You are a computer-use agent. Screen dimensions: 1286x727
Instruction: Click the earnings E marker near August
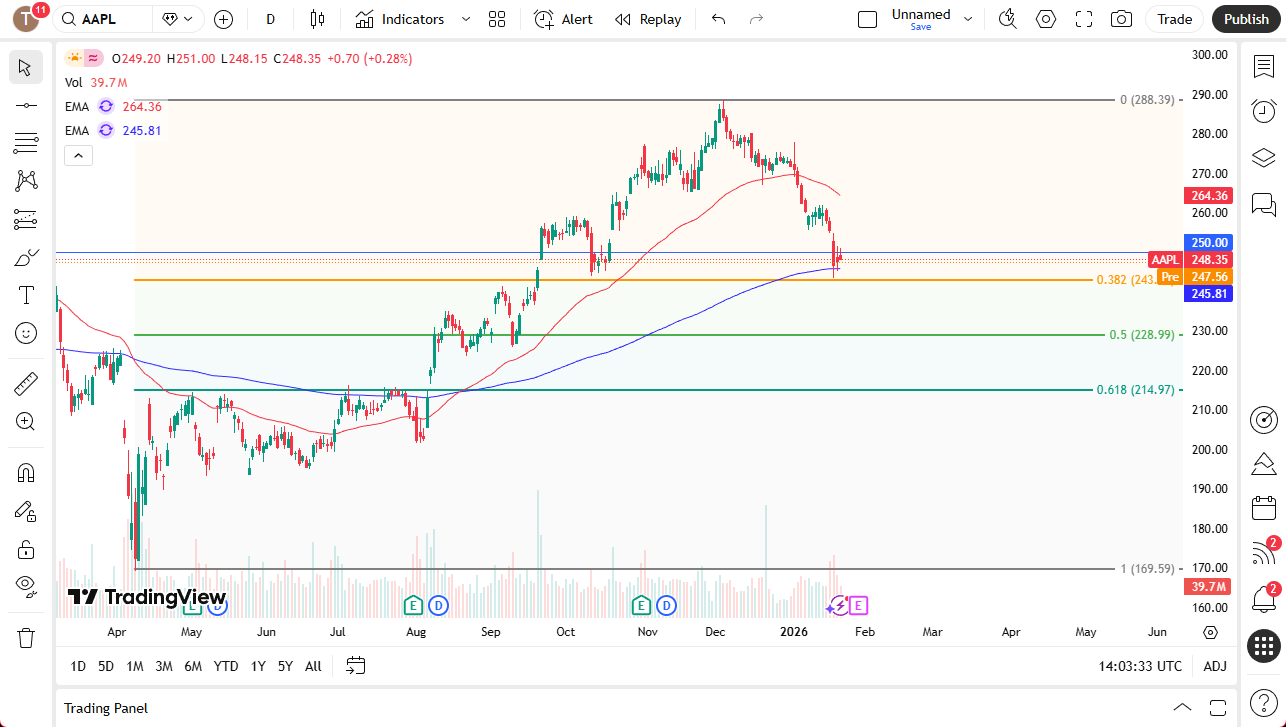pos(413,604)
